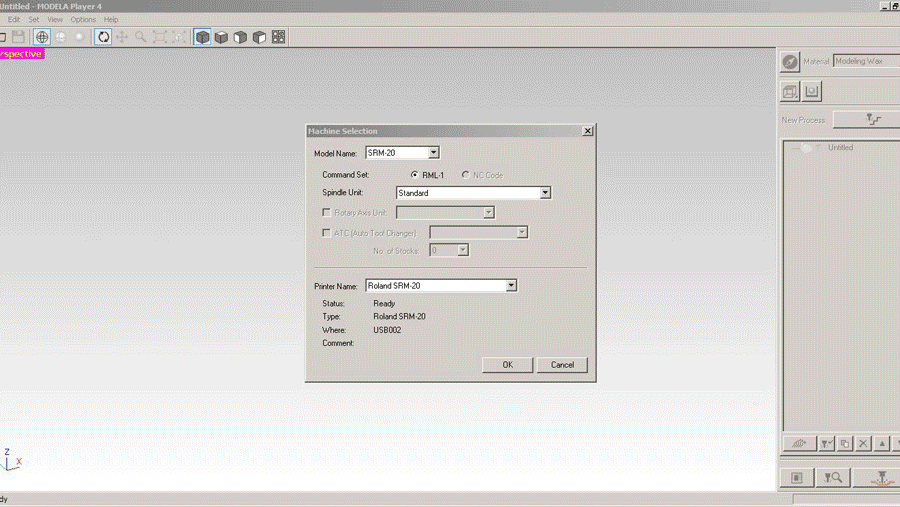This screenshot has height=507, width=900.
Task: Click the USB002 port value text
Action: [387, 330]
